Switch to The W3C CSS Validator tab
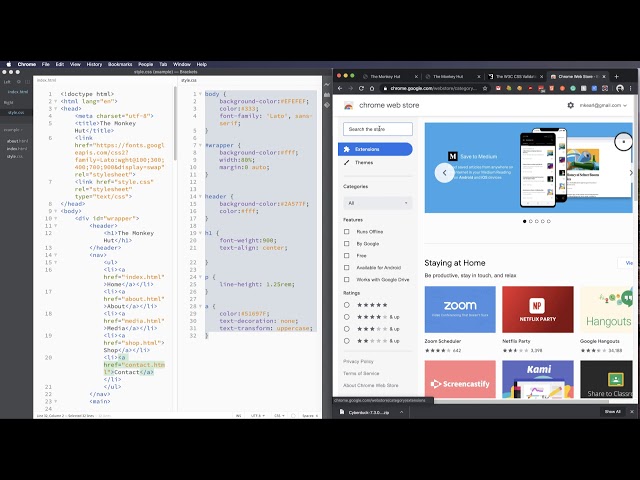 coord(516,76)
